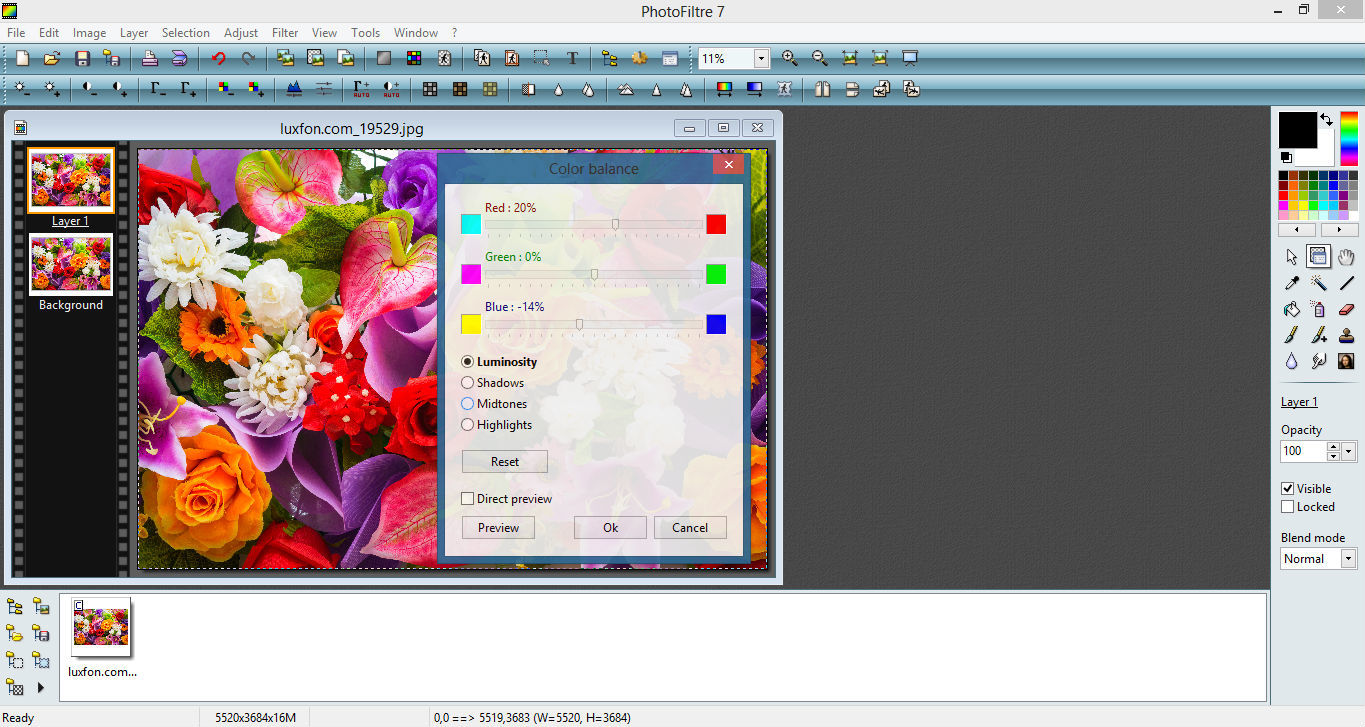1365x727 pixels.
Task: Select the Midtones radio button
Action: coord(467,404)
